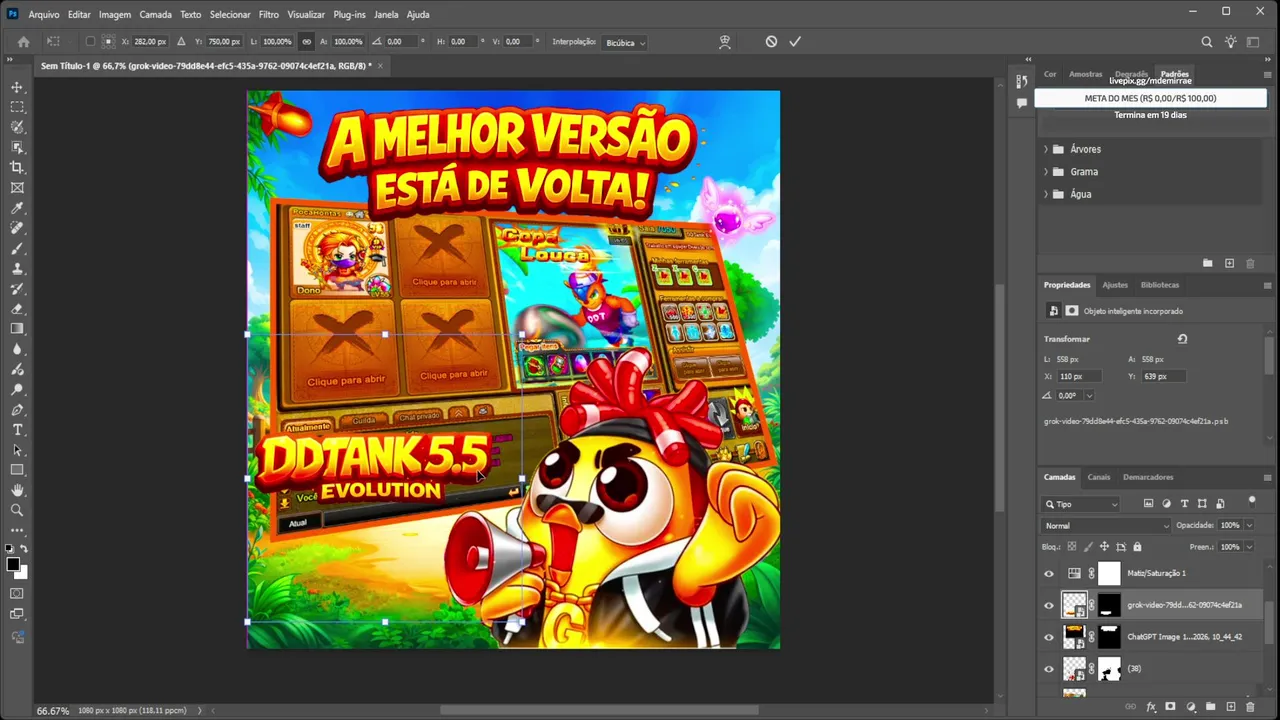Hide the (38) layer
Image resolution: width=1280 pixels, height=720 pixels.
1049,669
